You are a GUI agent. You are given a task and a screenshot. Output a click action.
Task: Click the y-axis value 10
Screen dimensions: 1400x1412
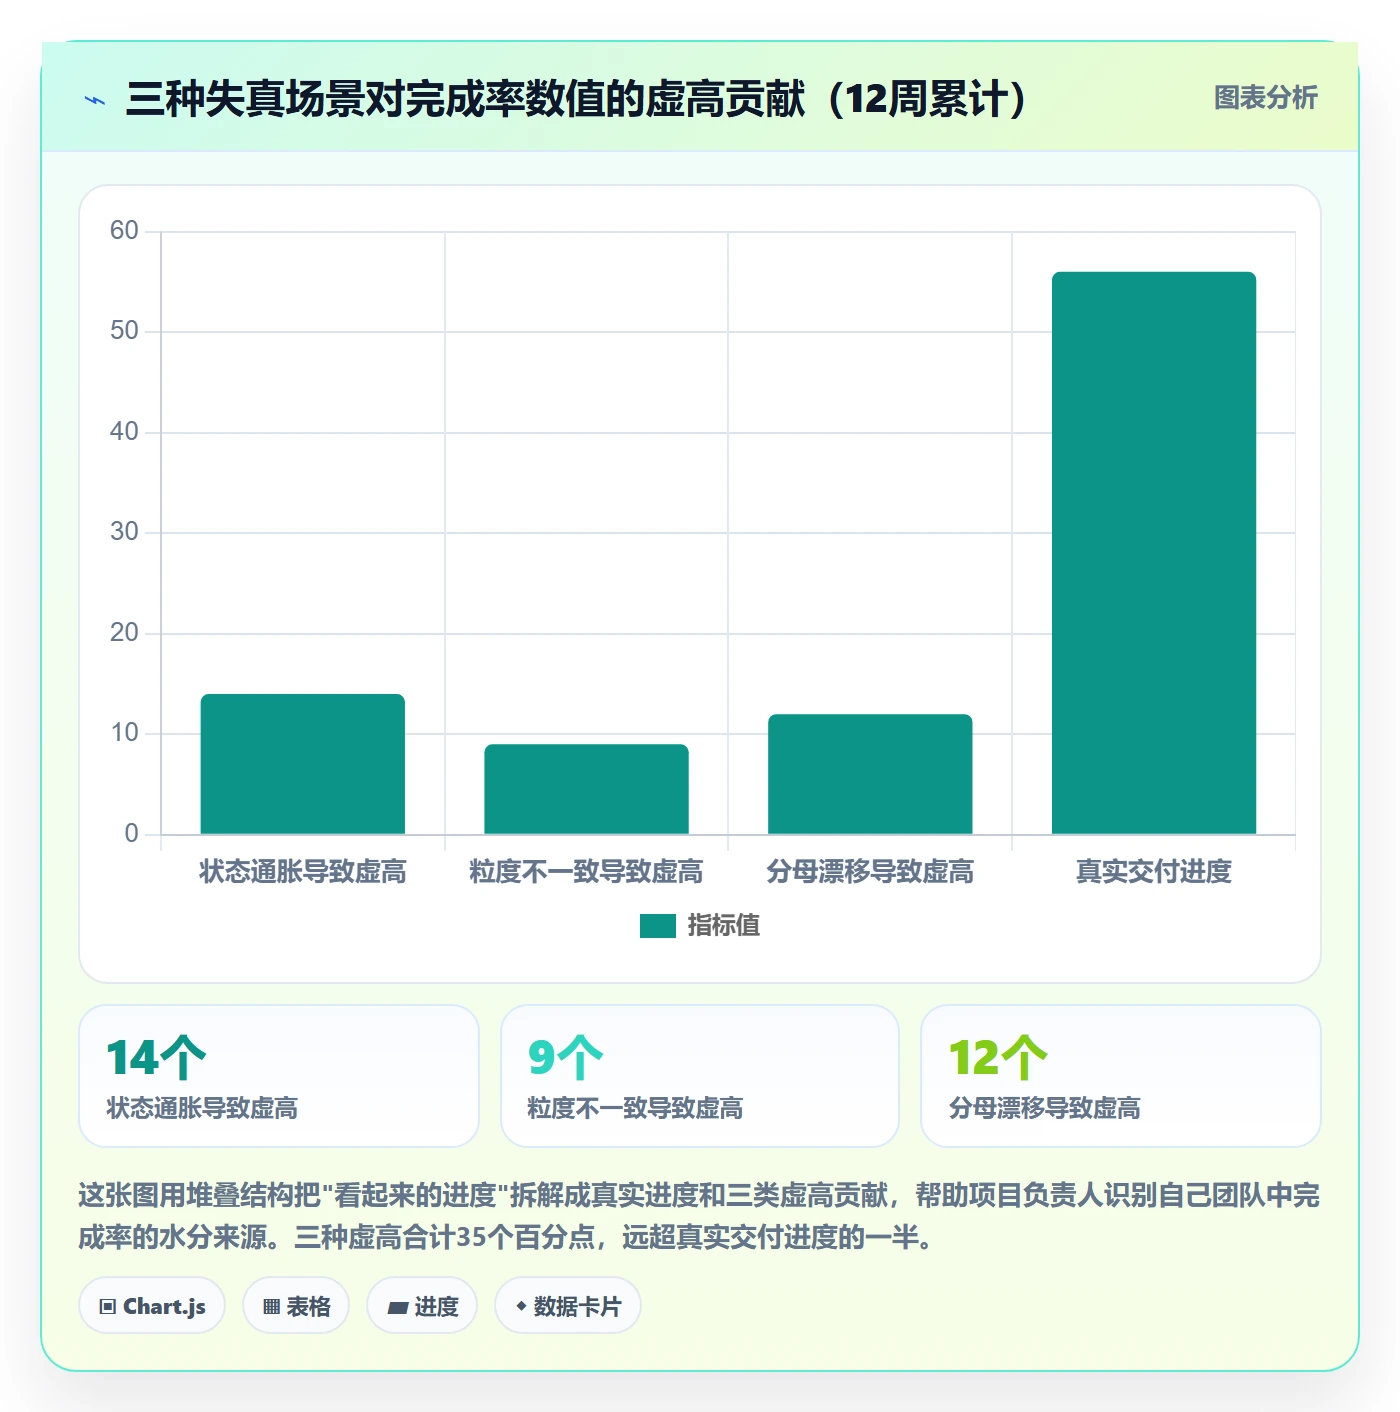point(124,733)
